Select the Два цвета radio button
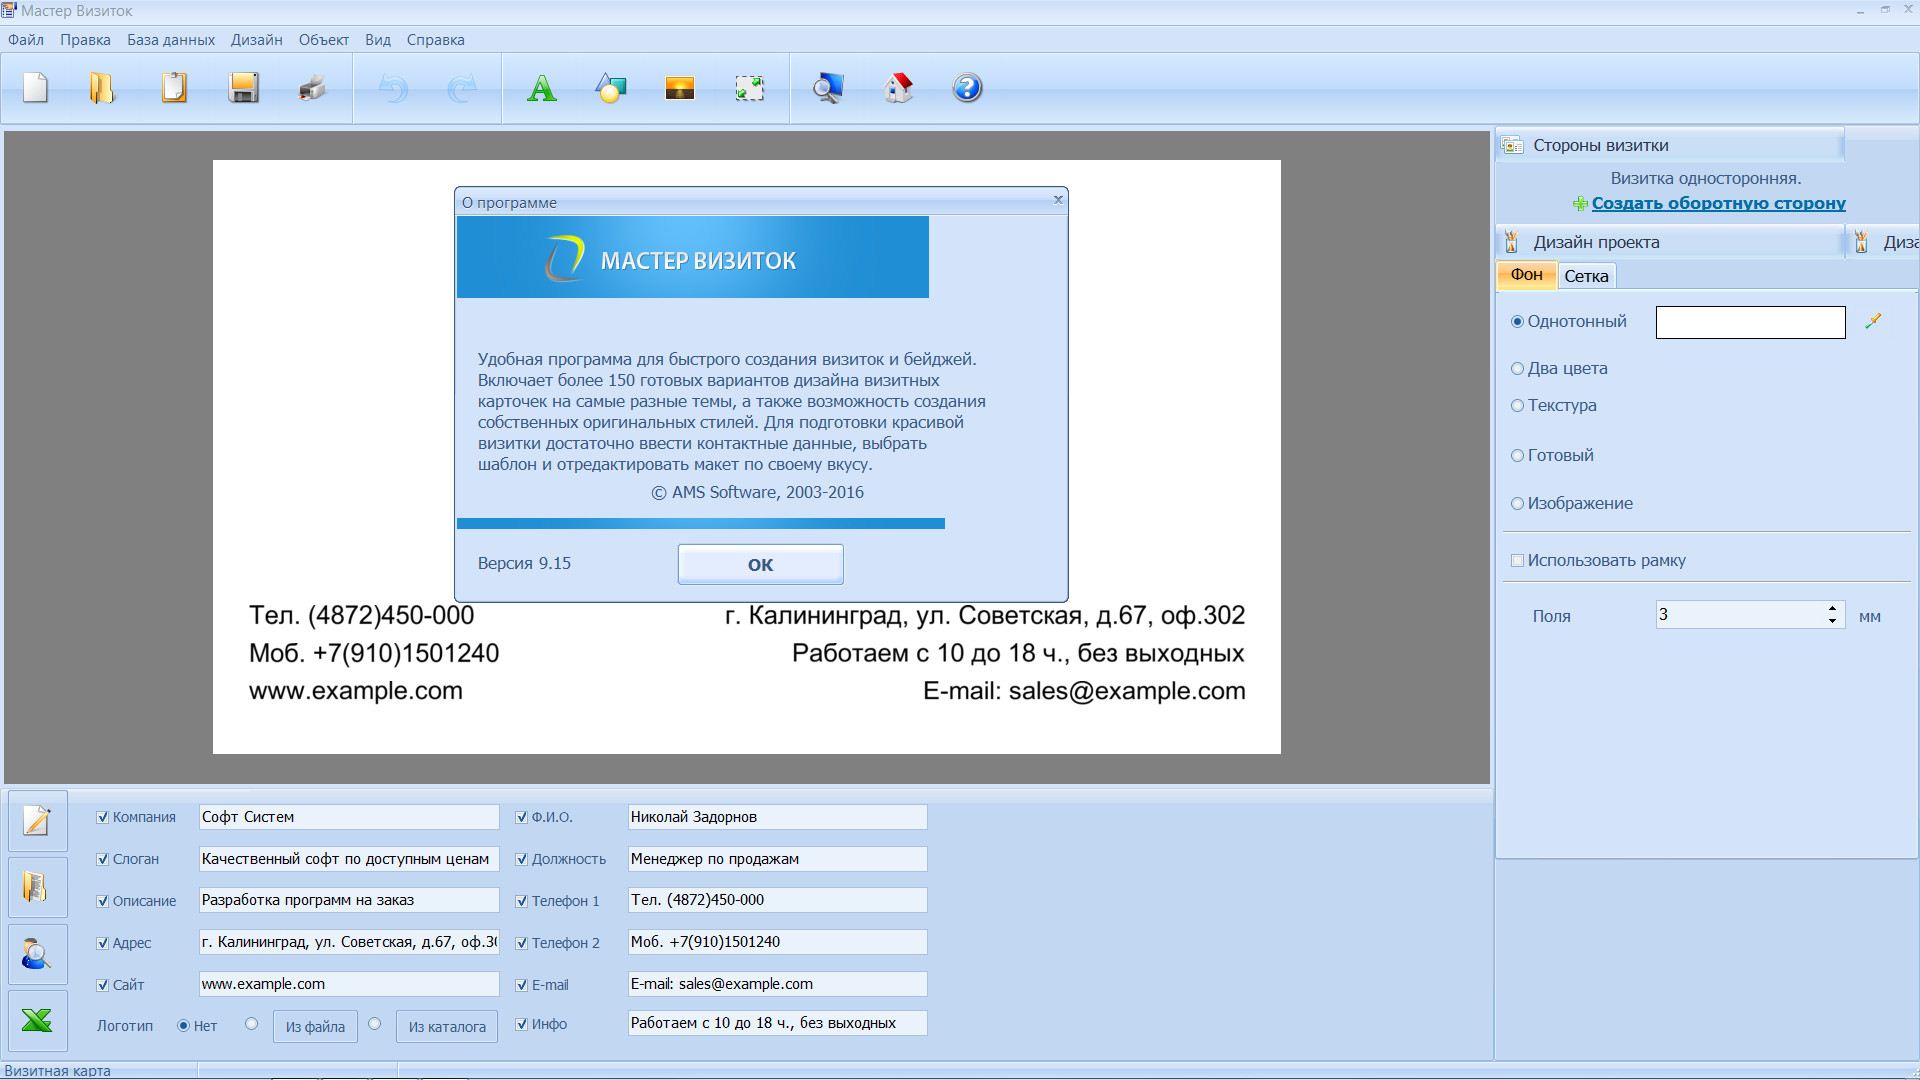1920x1080 pixels. pyautogui.click(x=1517, y=368)
